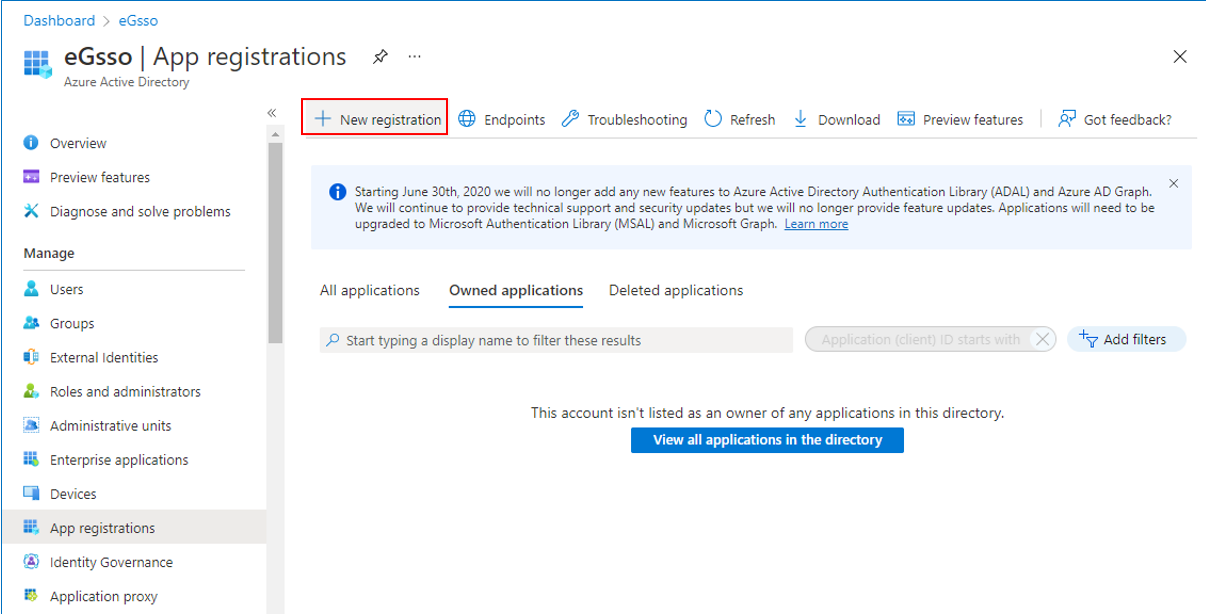Open the Learn more link
Viewport: 1206px width, 614px height.
tap(816, 224)
